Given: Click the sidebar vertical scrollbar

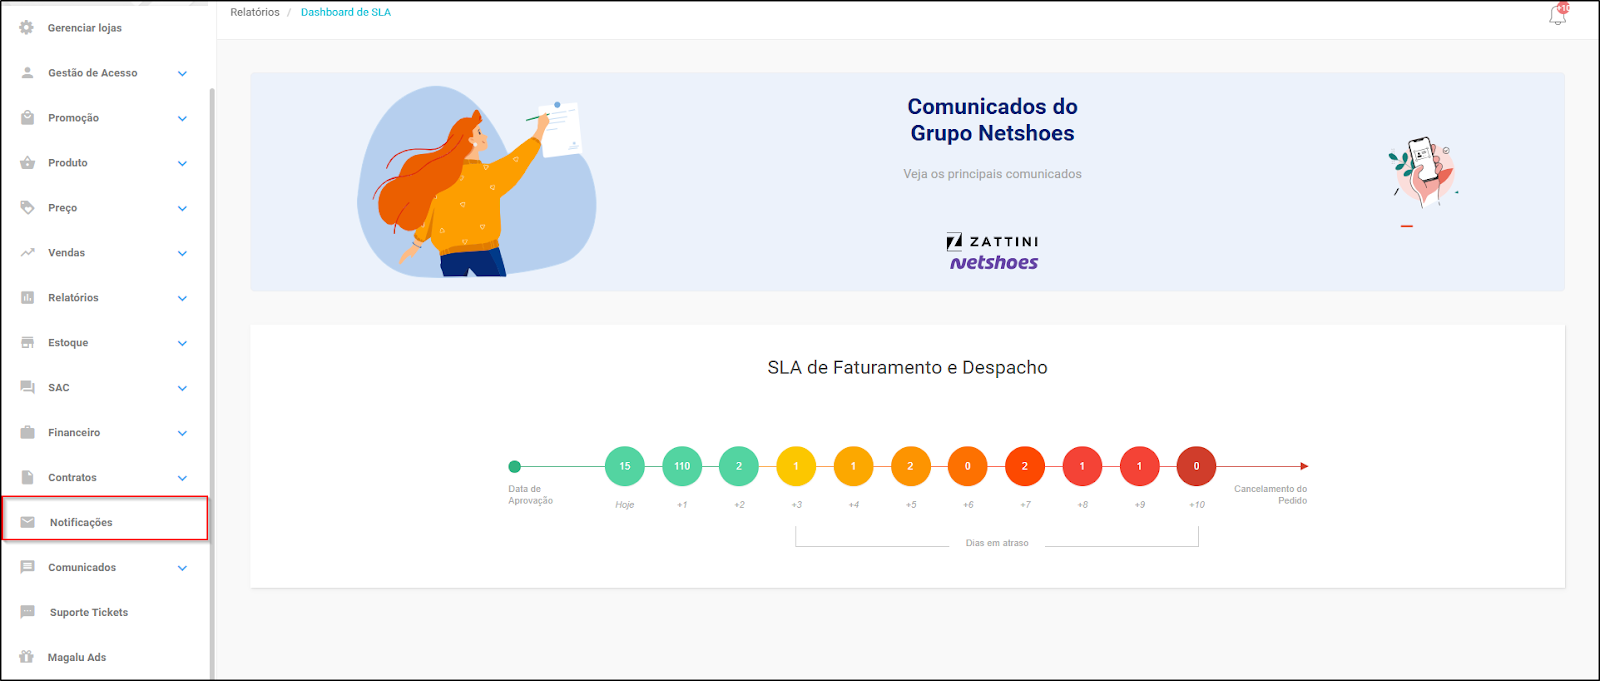Looking at the screenshot, I should (x=211, y=384).
